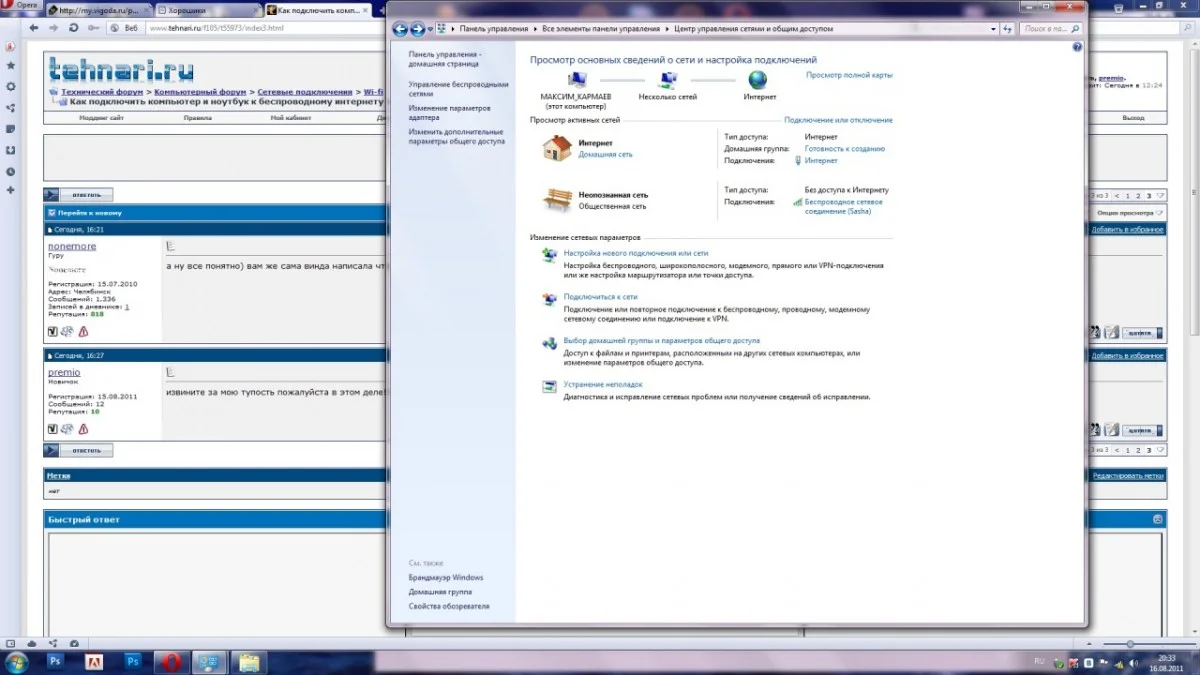Open Моддинг сайт in the forum menu
The height and width of the screenshot is (675, 1200).
[x=102, y=118]
